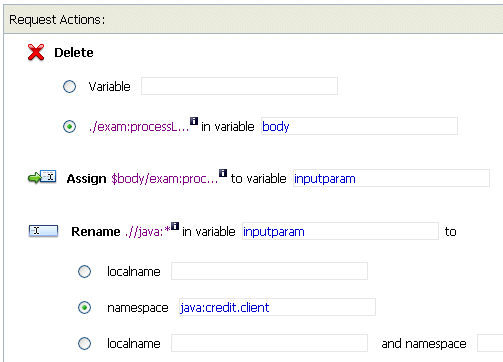Image resolution: width=503 pixels, height=362 pixels.
Task: Select the namespace radio button under Rename
Action: [x=84, y=307]
